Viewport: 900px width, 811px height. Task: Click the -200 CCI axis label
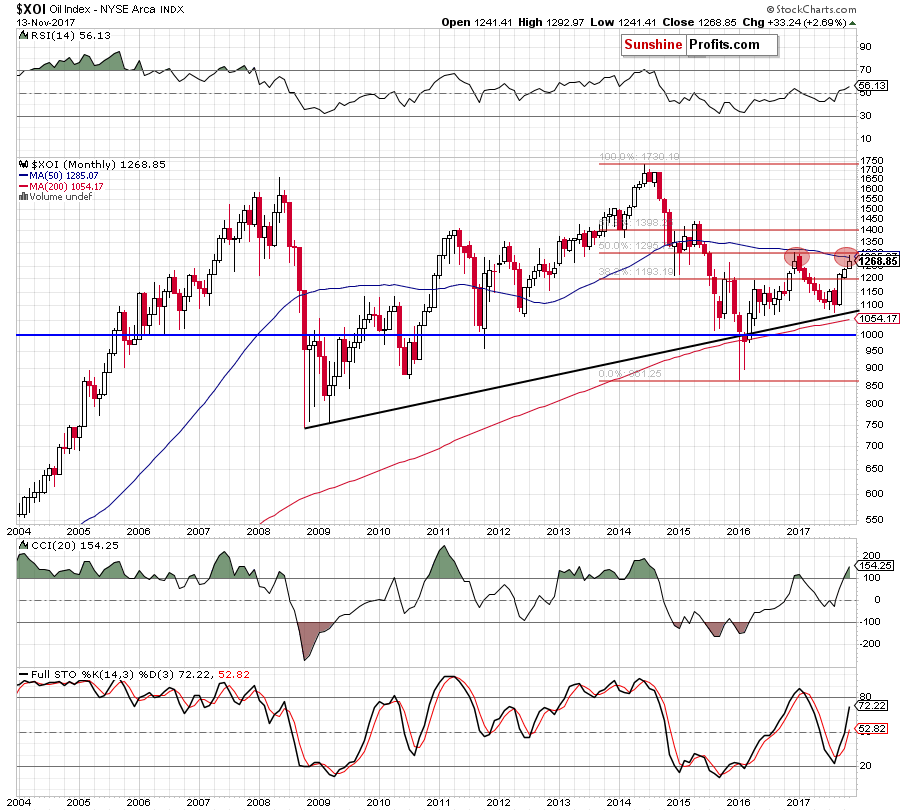coord(869,643)
